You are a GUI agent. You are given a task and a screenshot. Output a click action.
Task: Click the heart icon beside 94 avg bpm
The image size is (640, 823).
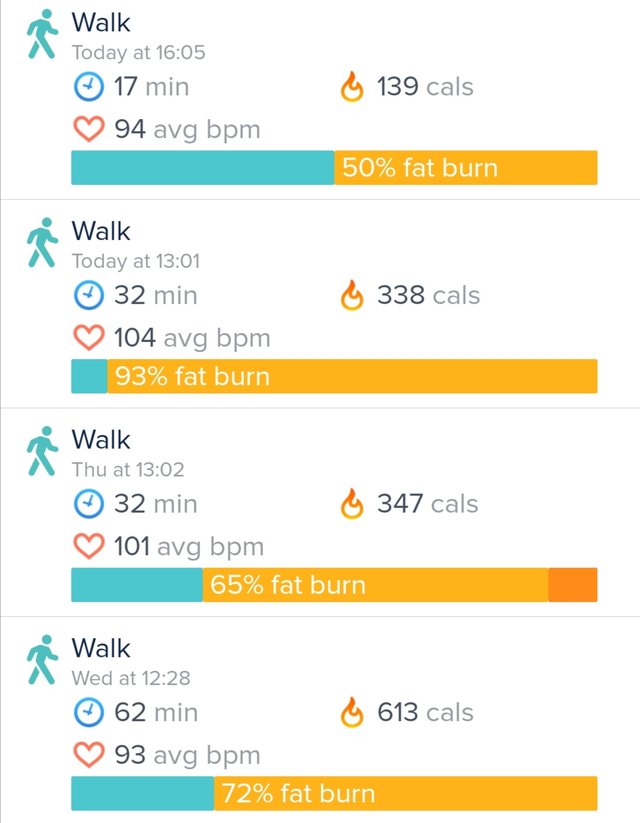coord(89,129)
